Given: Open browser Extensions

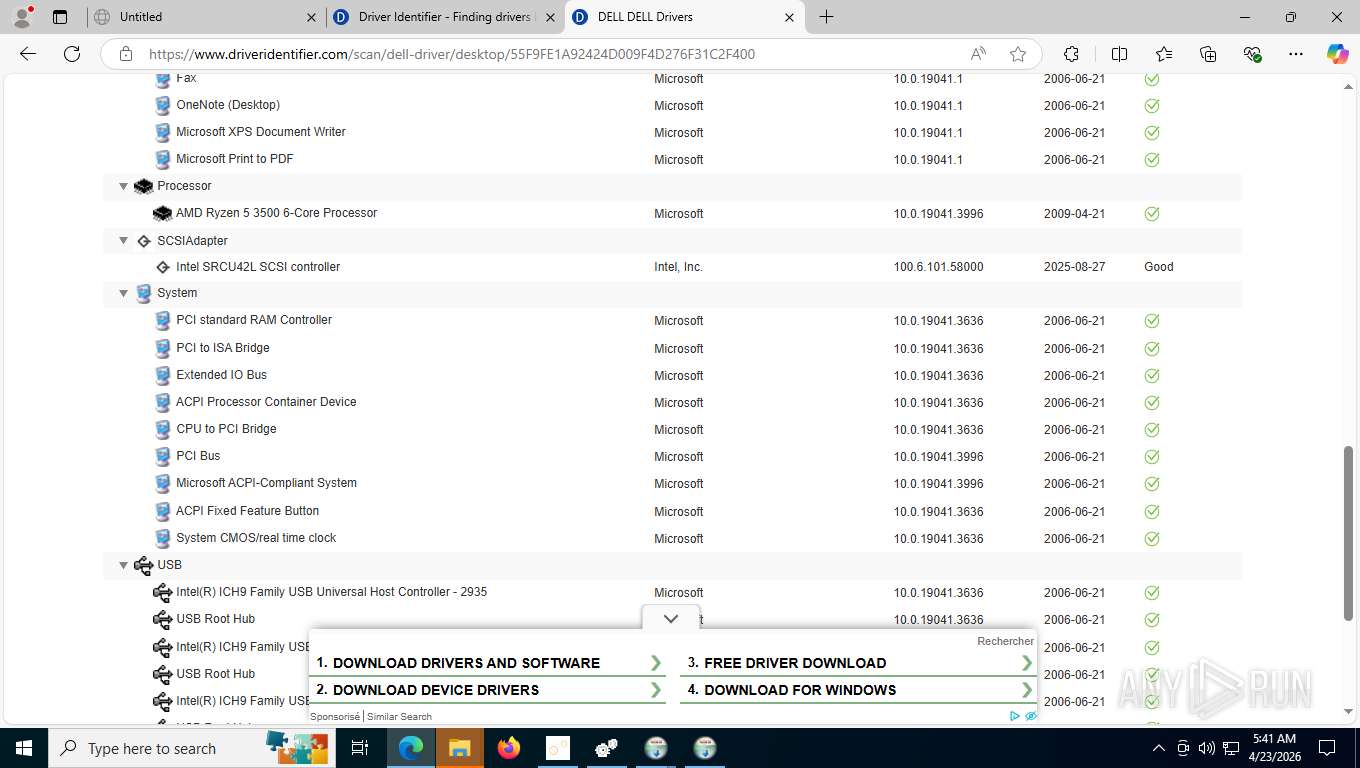Looking at the screenshot, I should pyautogui.click(x=1071, y=54).
